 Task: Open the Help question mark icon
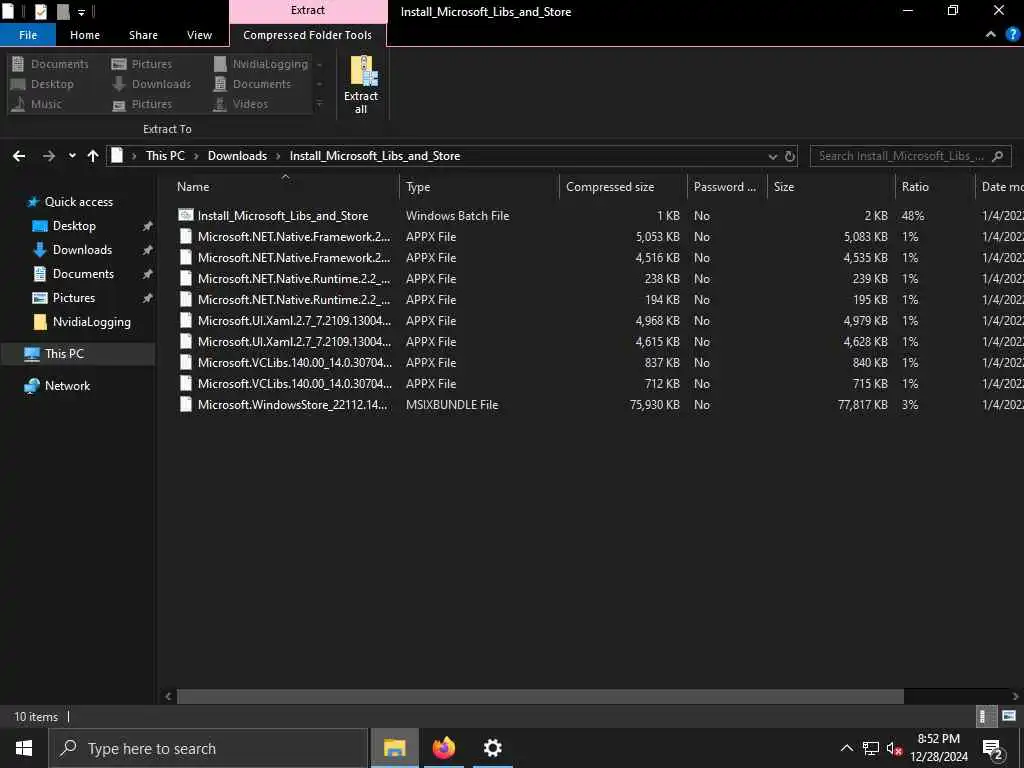1012,35
